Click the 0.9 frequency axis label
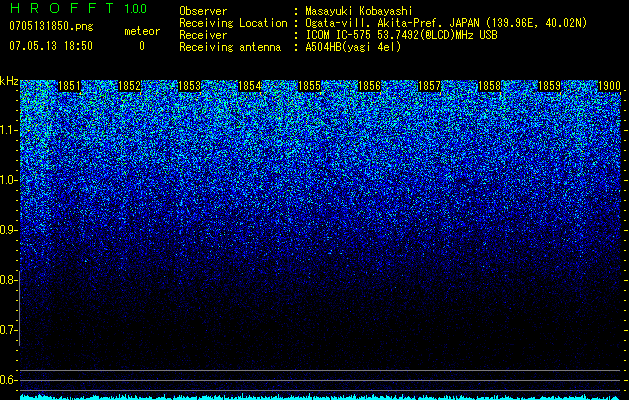The image size is (629, 400). [9, 230]
